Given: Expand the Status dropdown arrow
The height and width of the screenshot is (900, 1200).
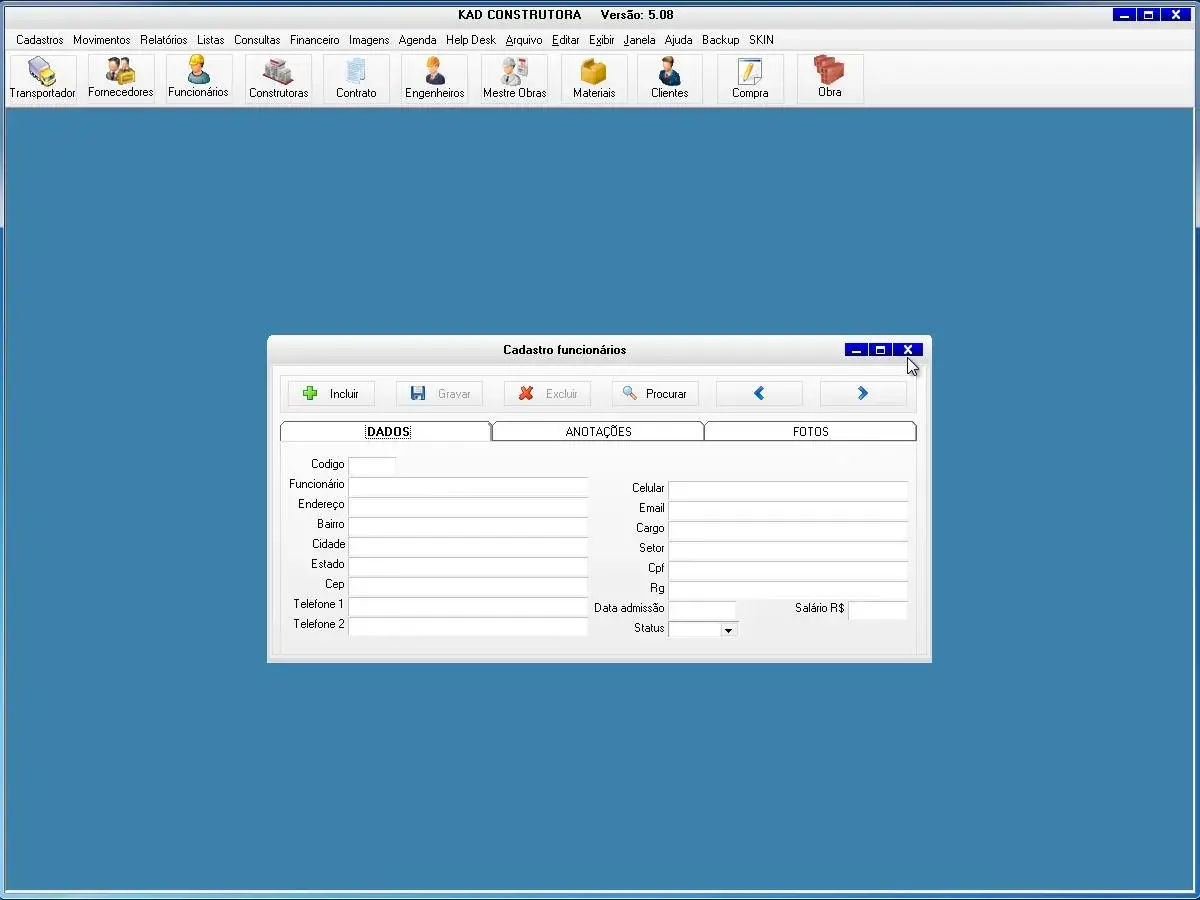Looking at the screenshot, I should 728,630.
